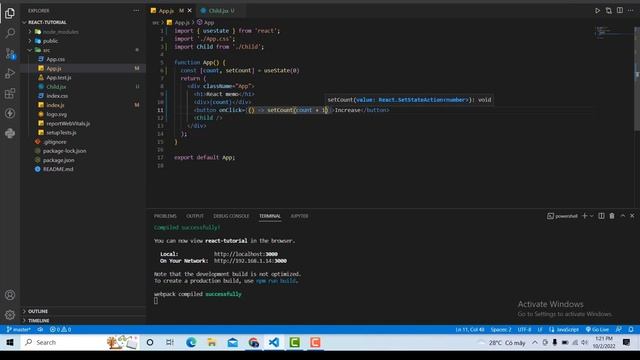The width and height of the screenshot is (640, 360).
Task: Expand the OUTLINE section
Action: pyautogui.click(x=83, y=311)
